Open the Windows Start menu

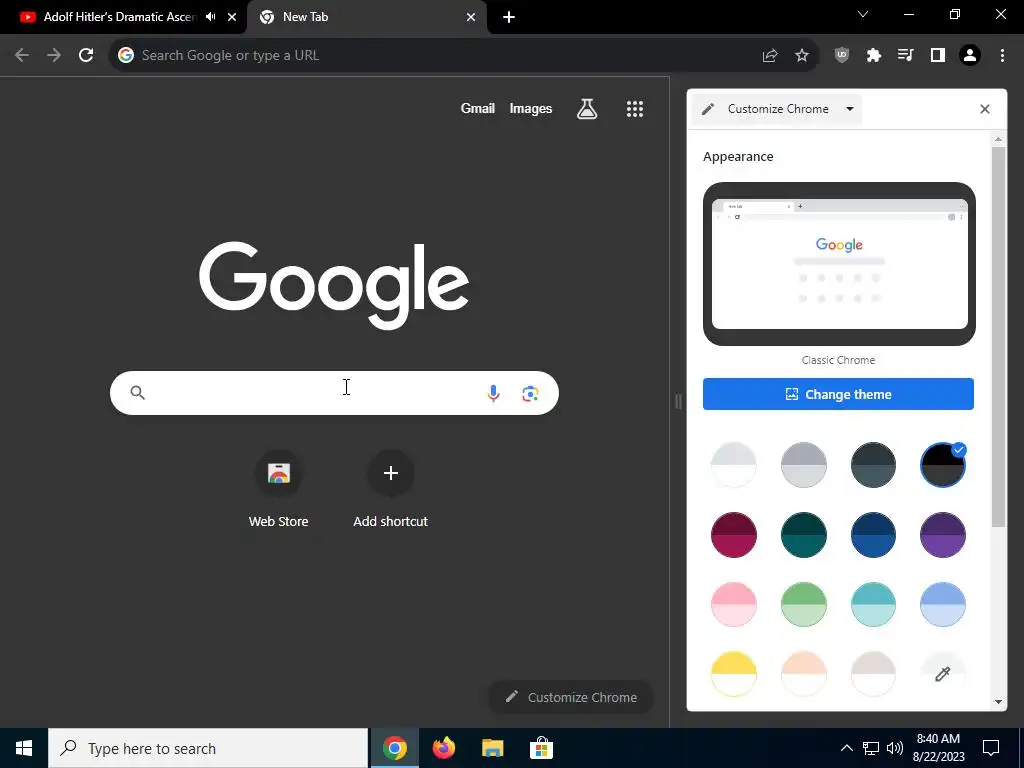point(24,748)
